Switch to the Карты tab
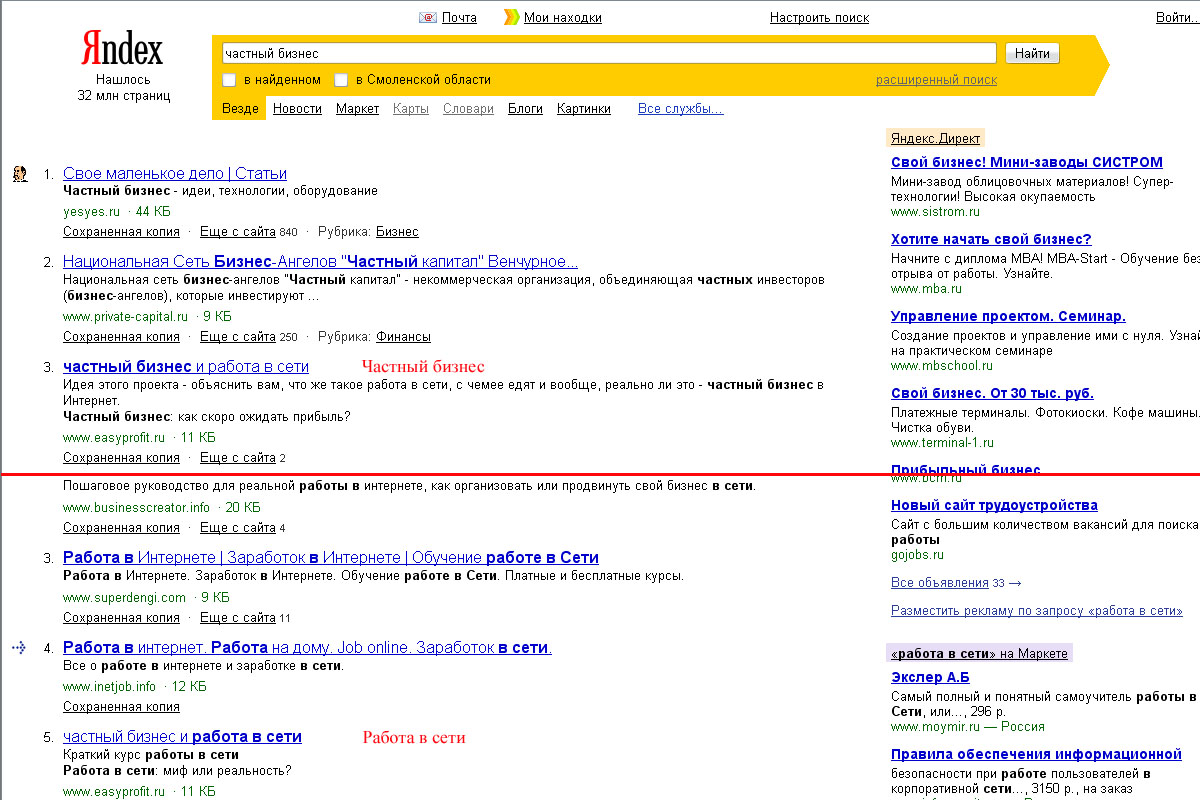Viewport: 1200px width, 800px height. tap(411, 108)
